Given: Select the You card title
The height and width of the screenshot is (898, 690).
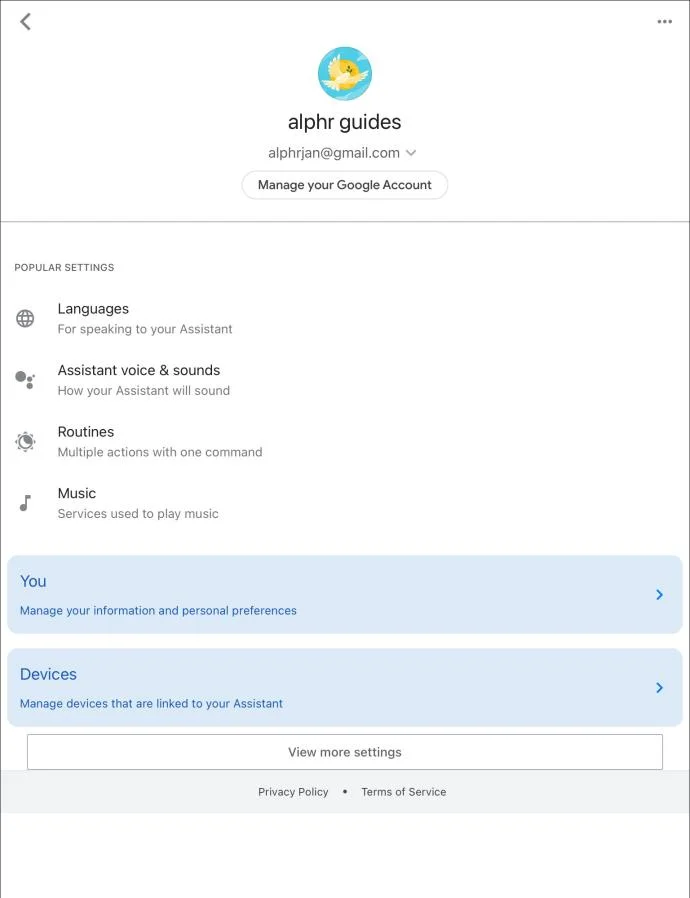Looking at the screenshot, I should [33, 581].
